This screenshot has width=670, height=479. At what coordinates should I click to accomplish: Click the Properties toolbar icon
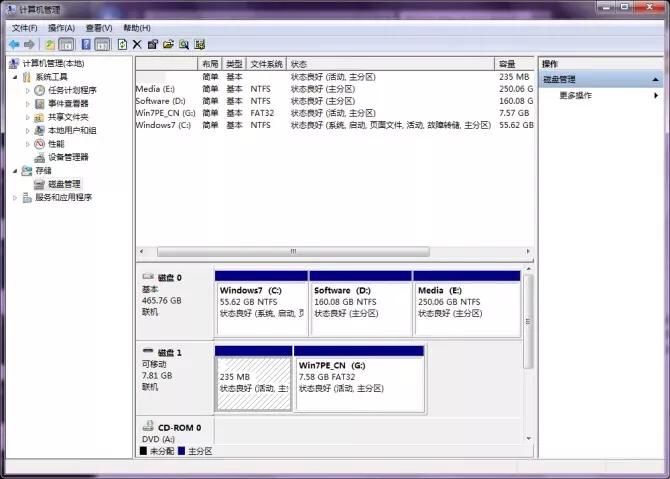click(152, 44)
